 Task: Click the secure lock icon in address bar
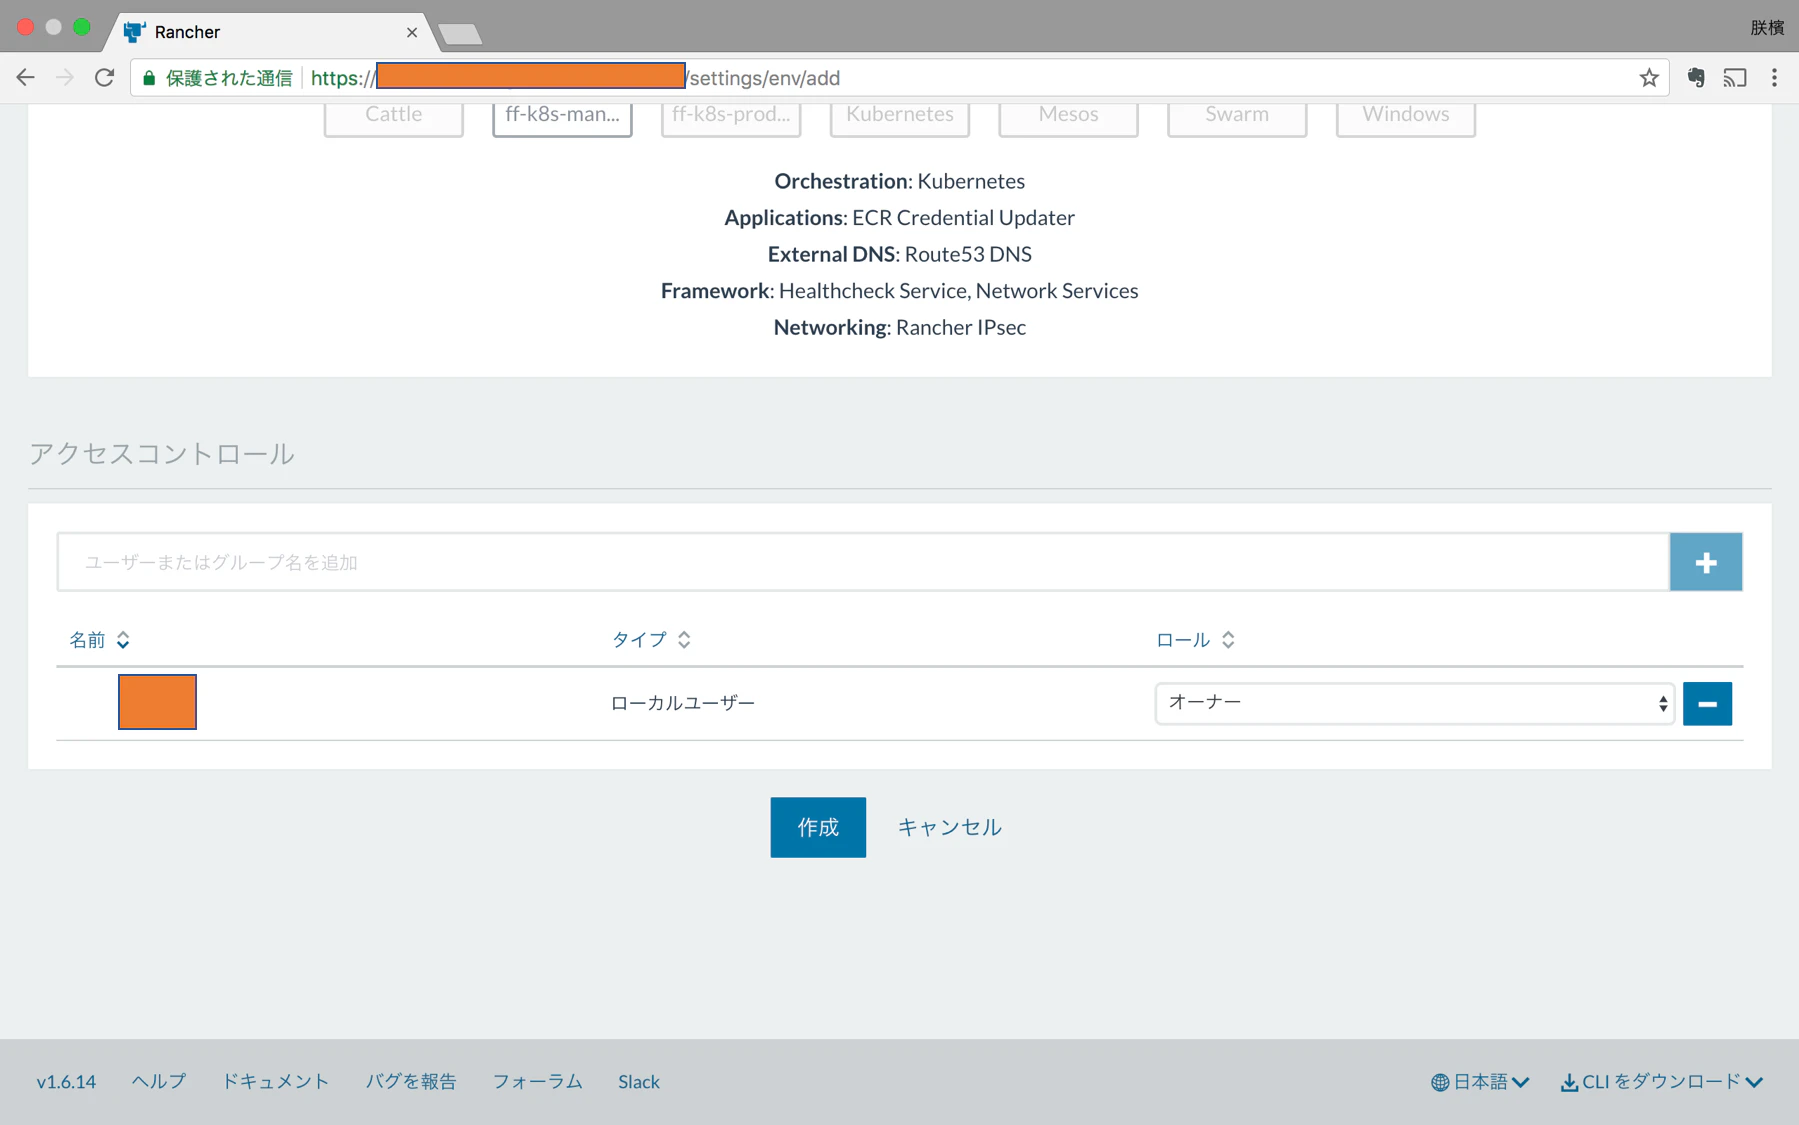(x=149, y=77)
